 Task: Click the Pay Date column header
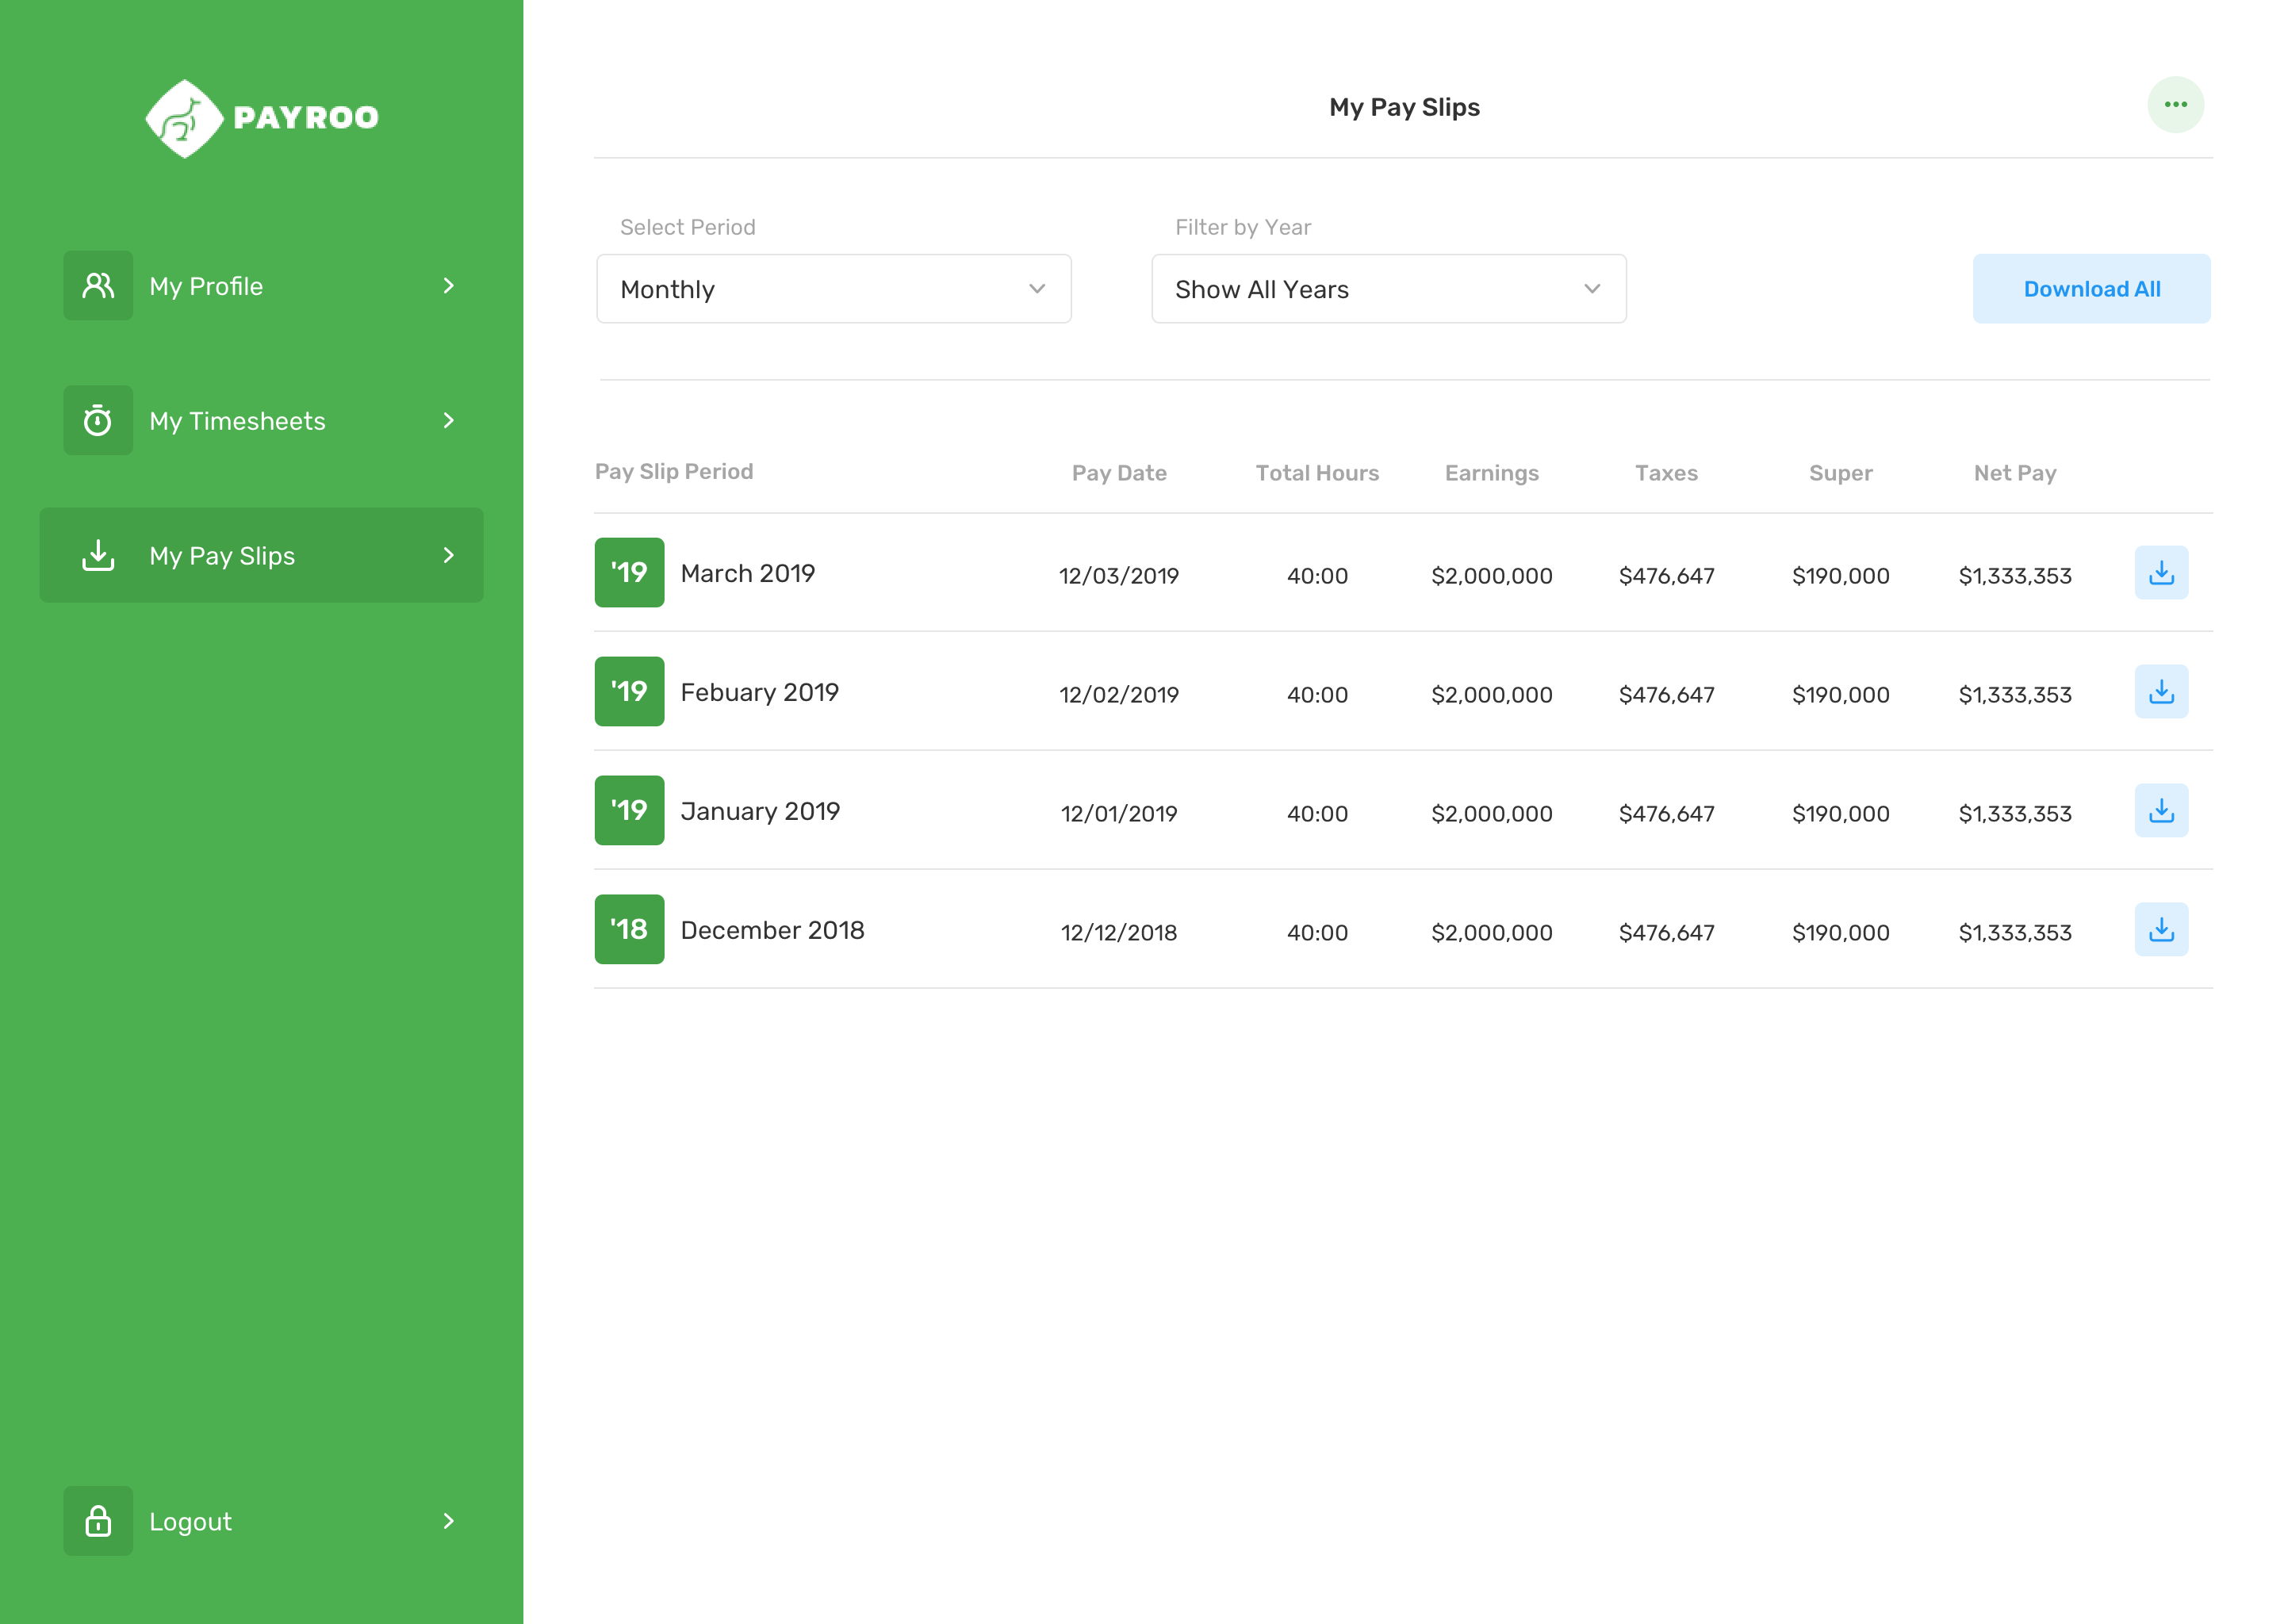coord(1119,473)
